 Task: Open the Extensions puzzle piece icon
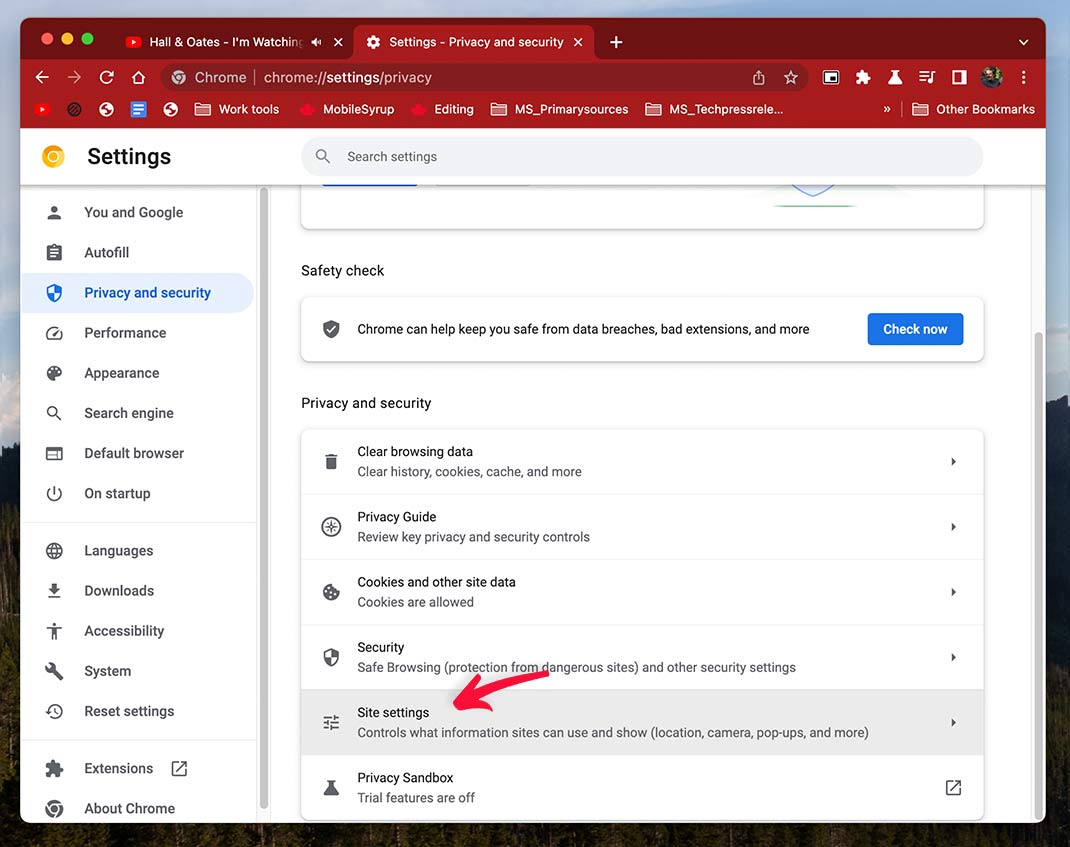[863, 77]
